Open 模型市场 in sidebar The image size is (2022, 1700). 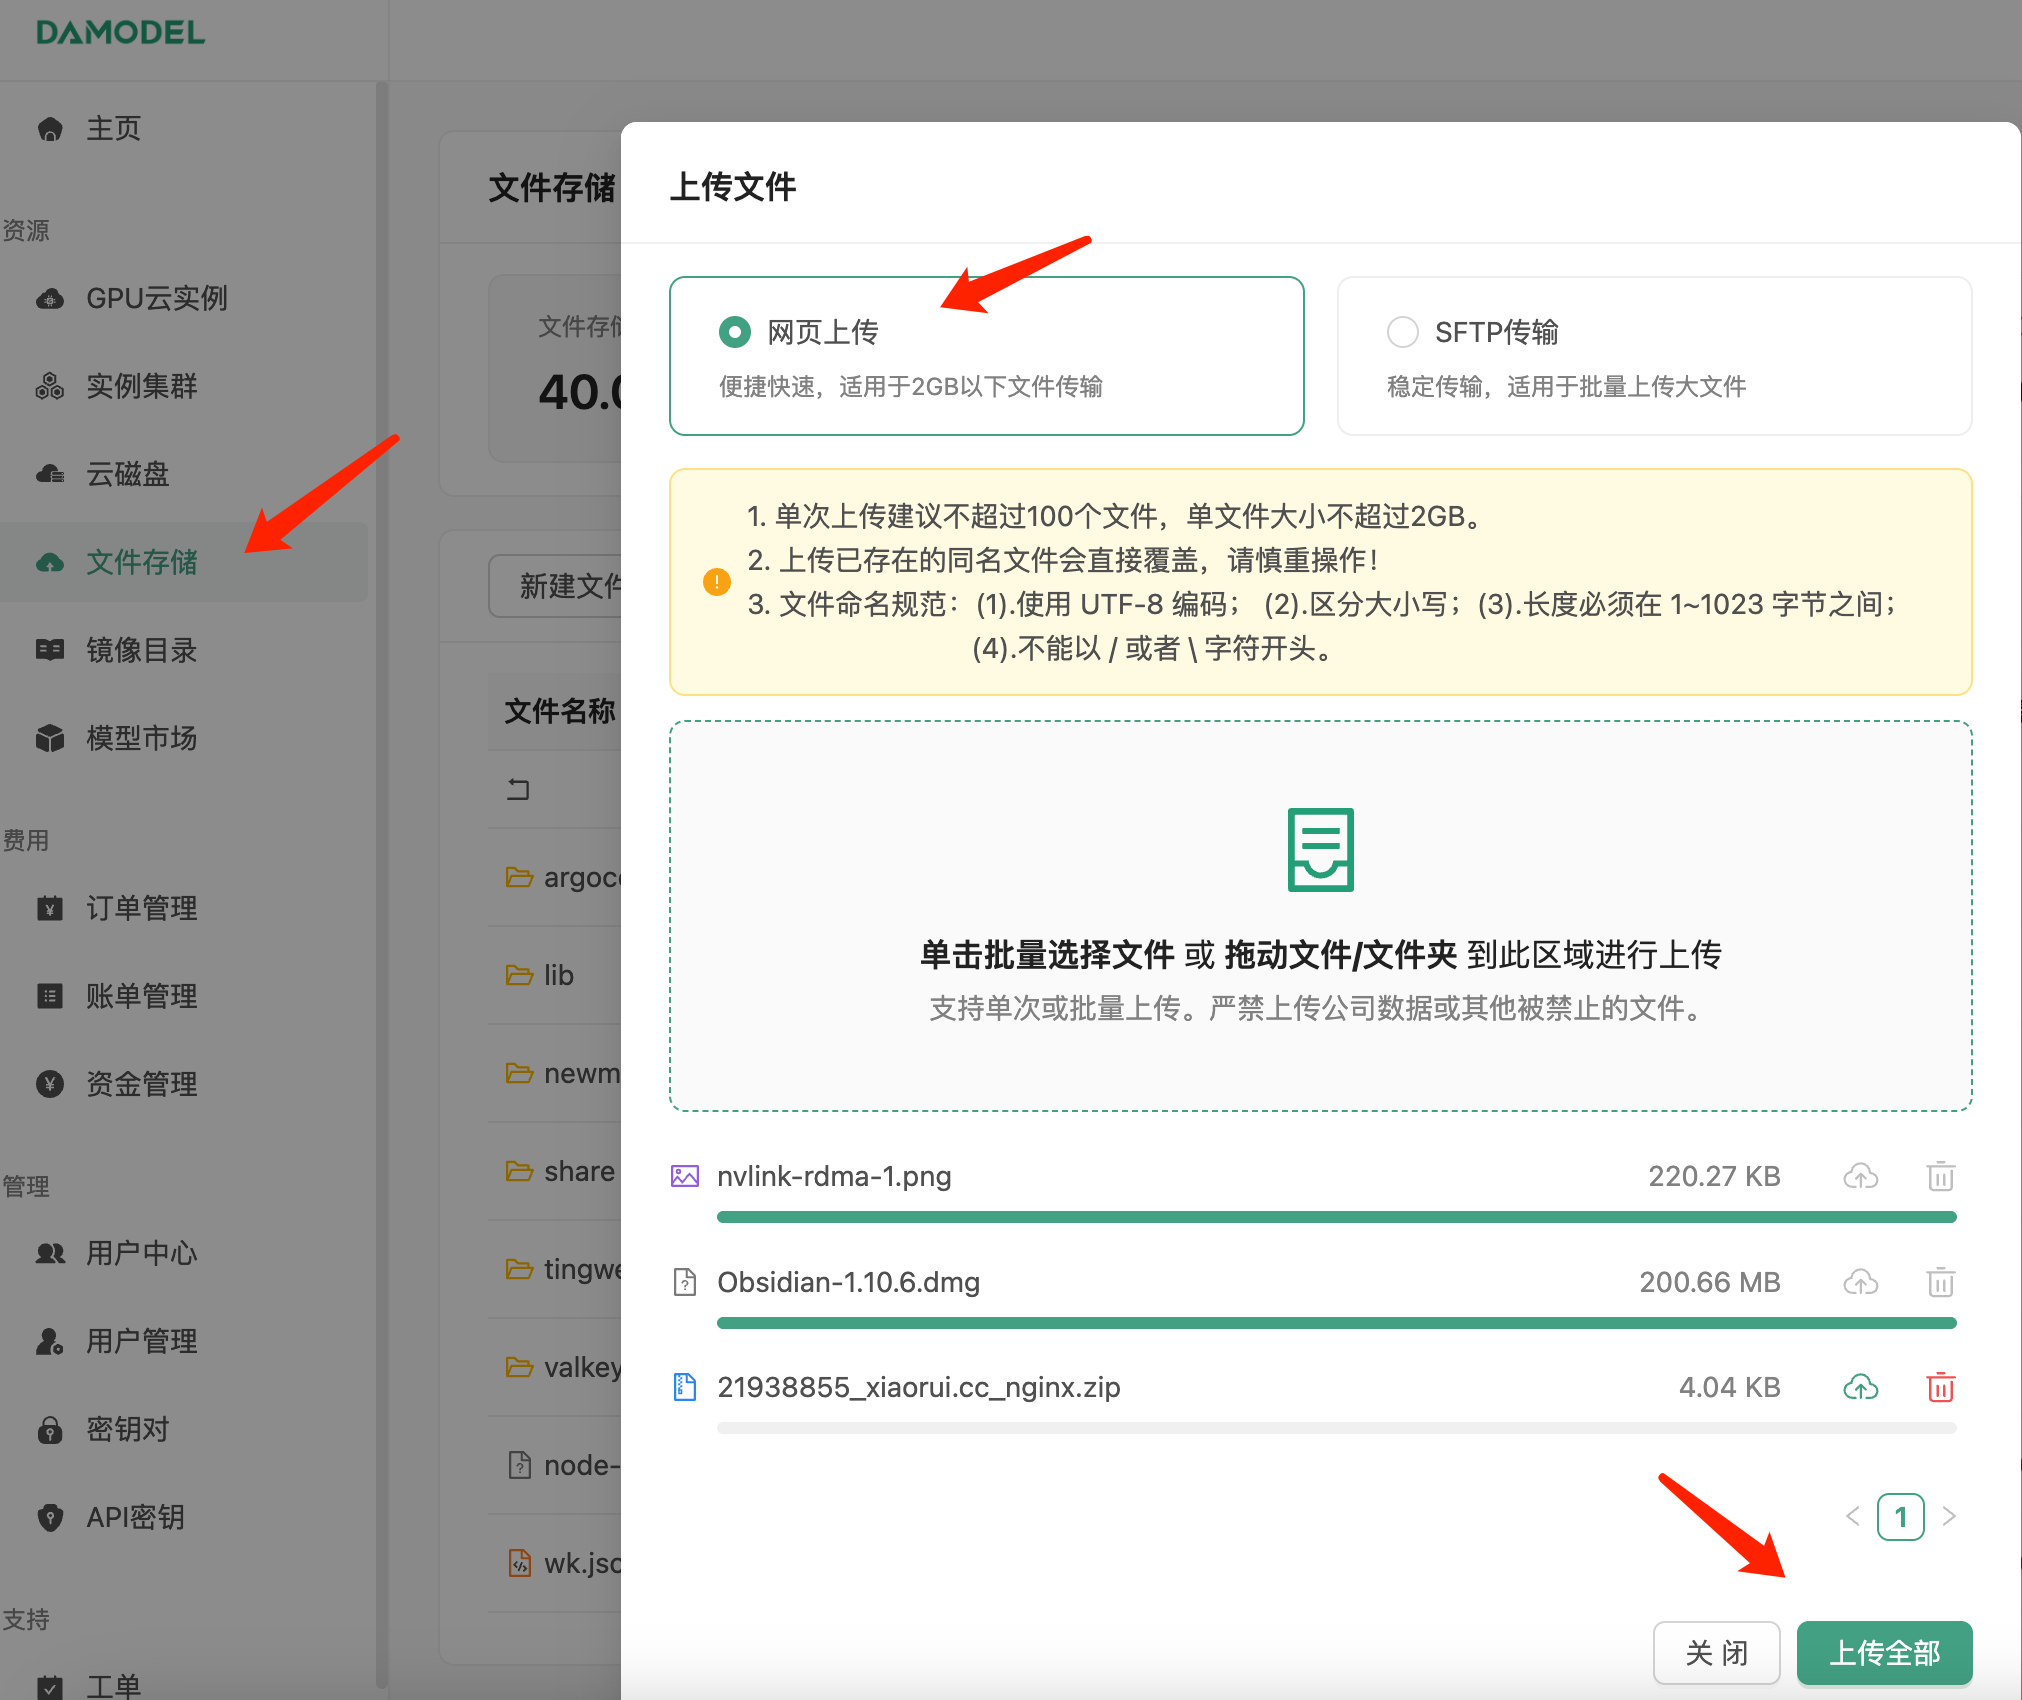(x=141, y=738)
